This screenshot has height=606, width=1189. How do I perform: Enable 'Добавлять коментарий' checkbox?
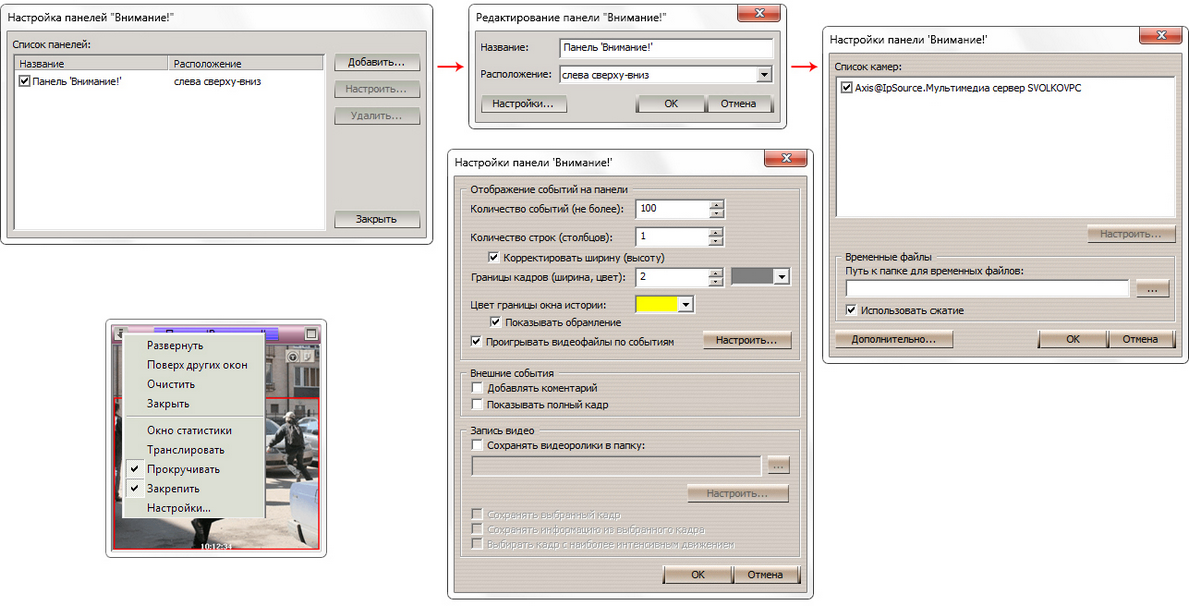[478, 388]
